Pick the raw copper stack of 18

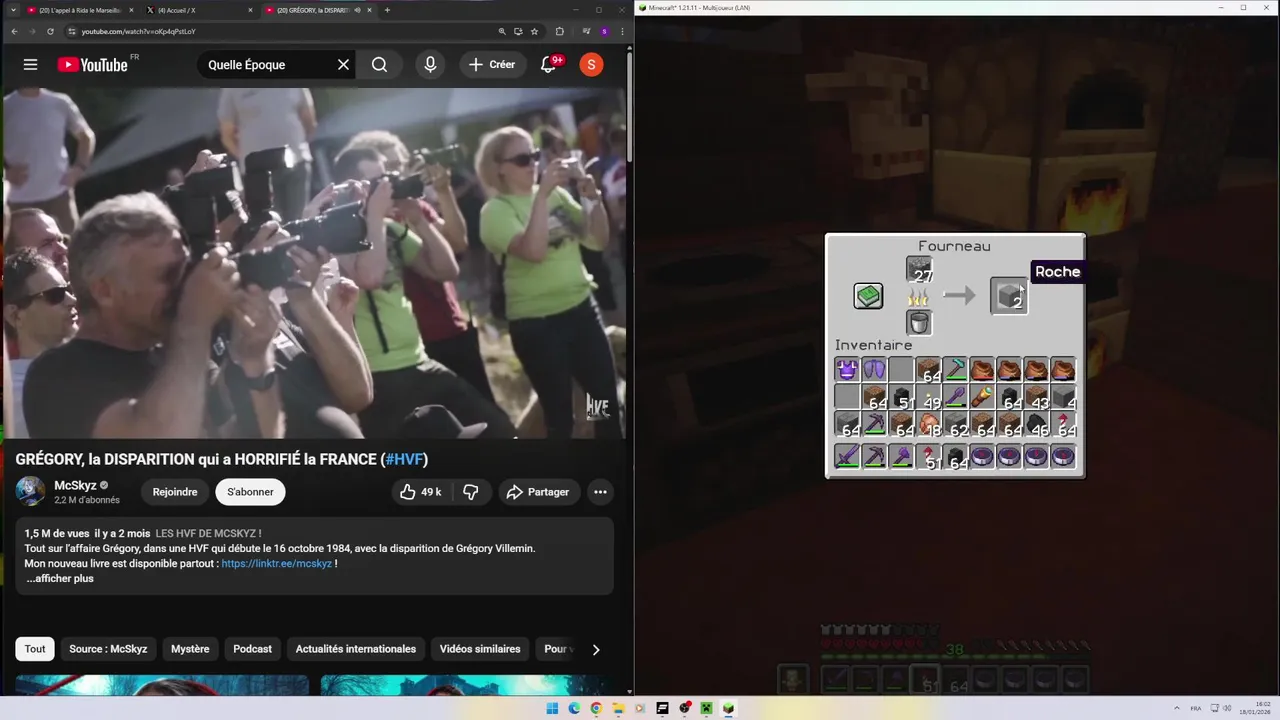point(928,424)
